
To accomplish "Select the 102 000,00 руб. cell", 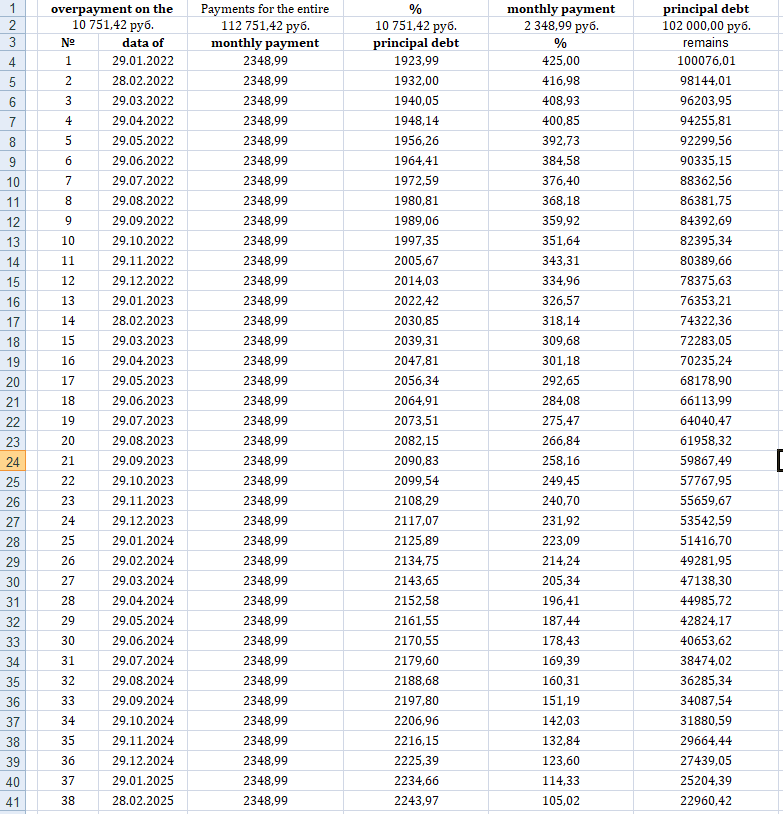I will [705, 26].
